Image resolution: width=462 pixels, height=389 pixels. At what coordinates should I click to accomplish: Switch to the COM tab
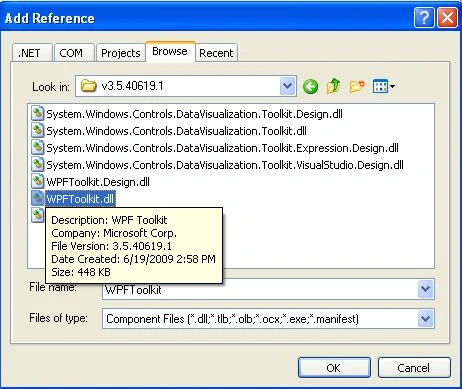74,53
